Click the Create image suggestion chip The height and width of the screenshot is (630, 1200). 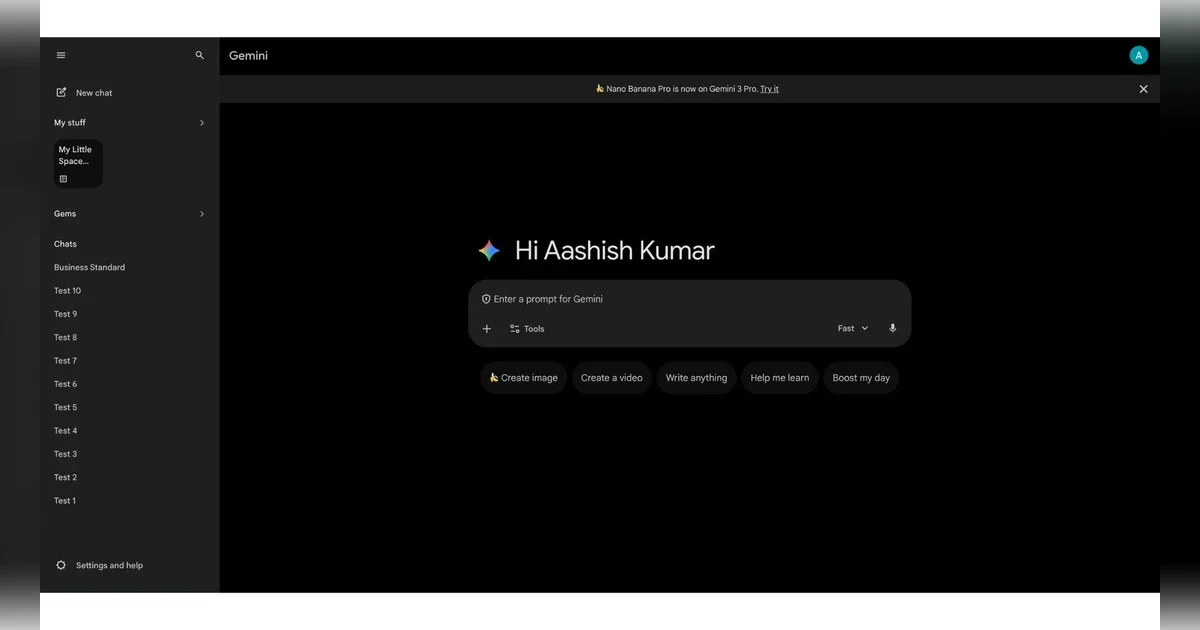(523, 377)
